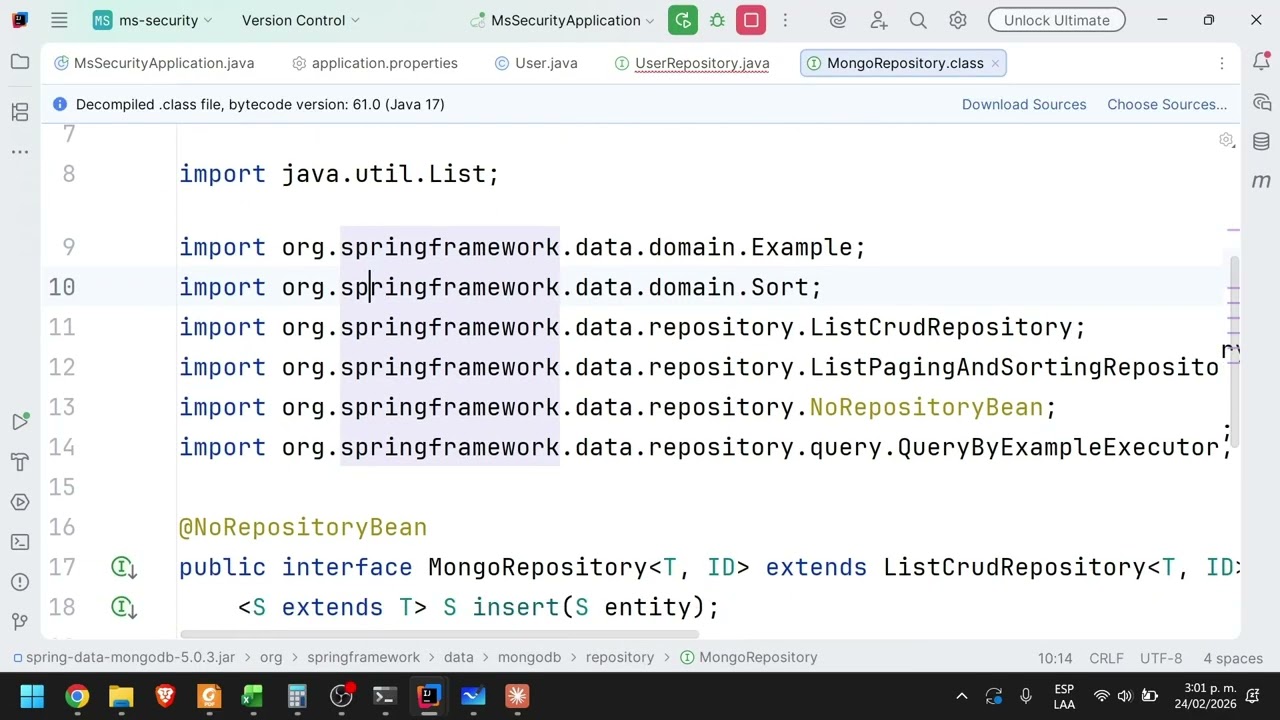Stop the running application
The width and height of the screenshot is (1280, 720).
click(751, 20)
